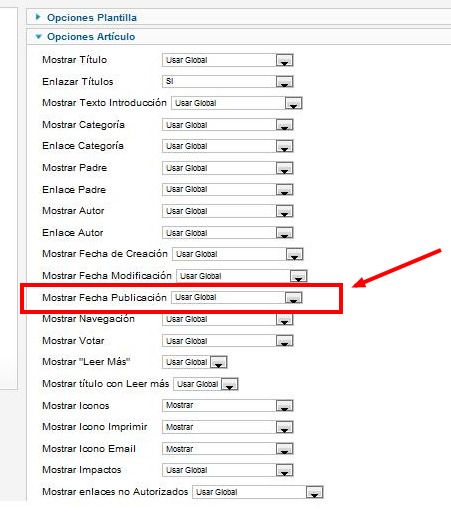This screenshot has height=522, width=451.
Task: Open the Mostrar Icono Imprimir dropdown
Action: pyautogui.click(x=228, y=427)
